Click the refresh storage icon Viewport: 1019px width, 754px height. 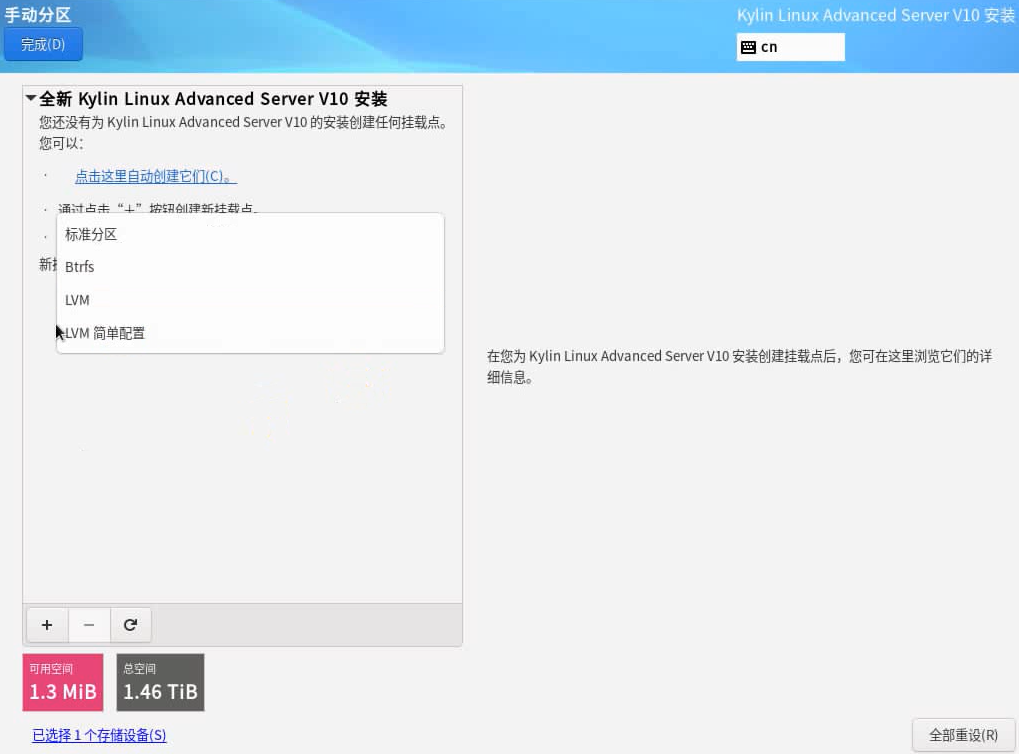131,625
